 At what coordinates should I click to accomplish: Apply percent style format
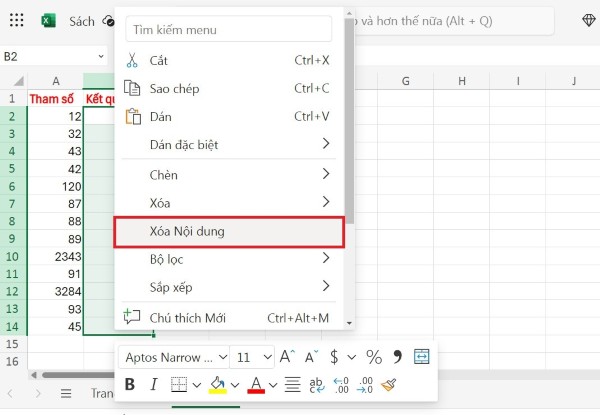pos(374,357)
